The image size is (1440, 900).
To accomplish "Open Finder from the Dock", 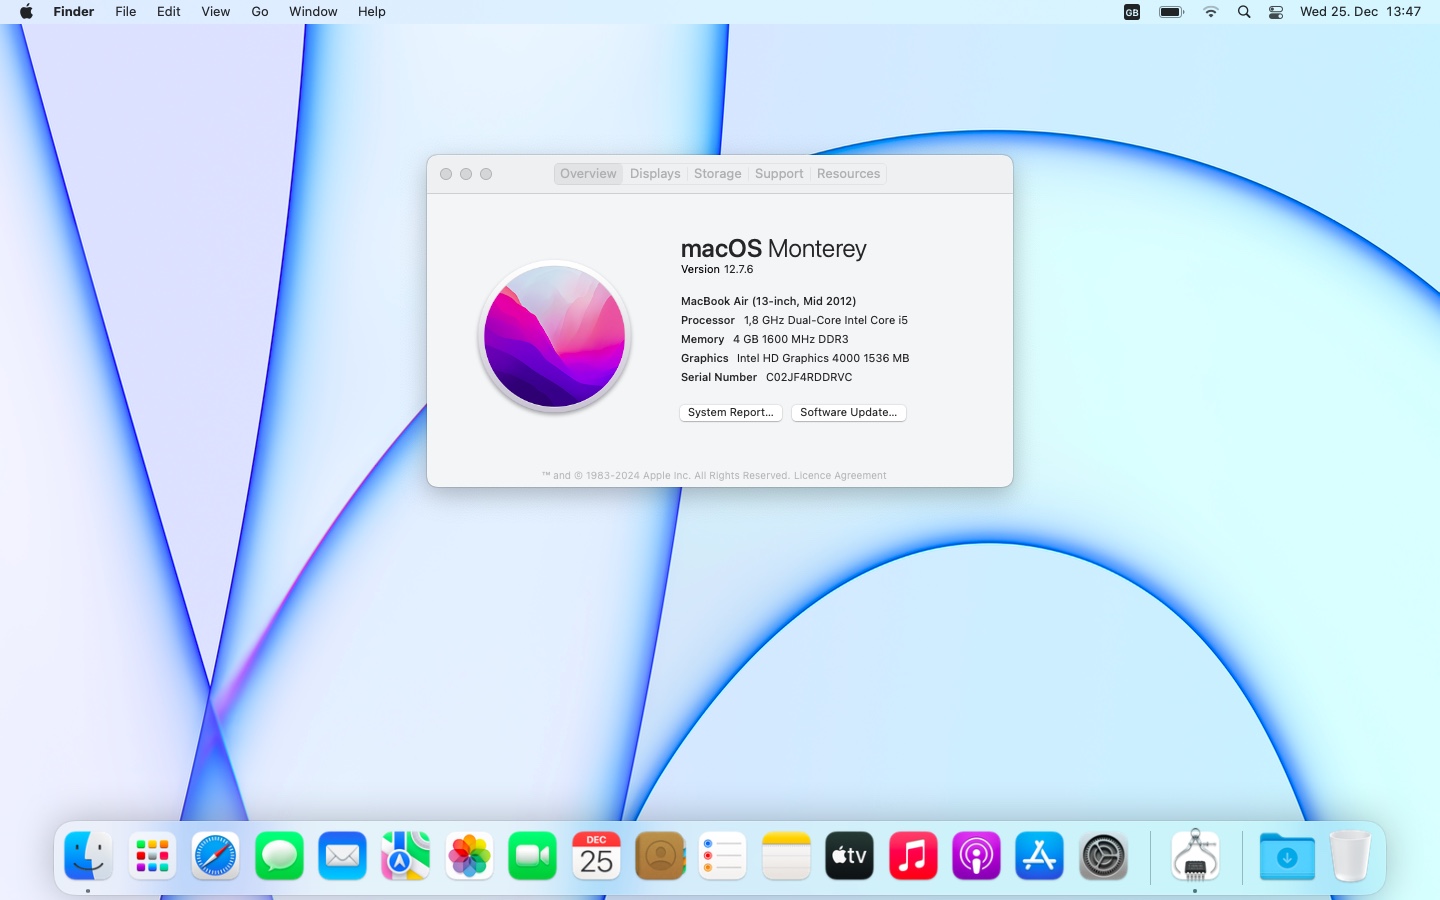I will pyautogui.click(x=88, y=856).
